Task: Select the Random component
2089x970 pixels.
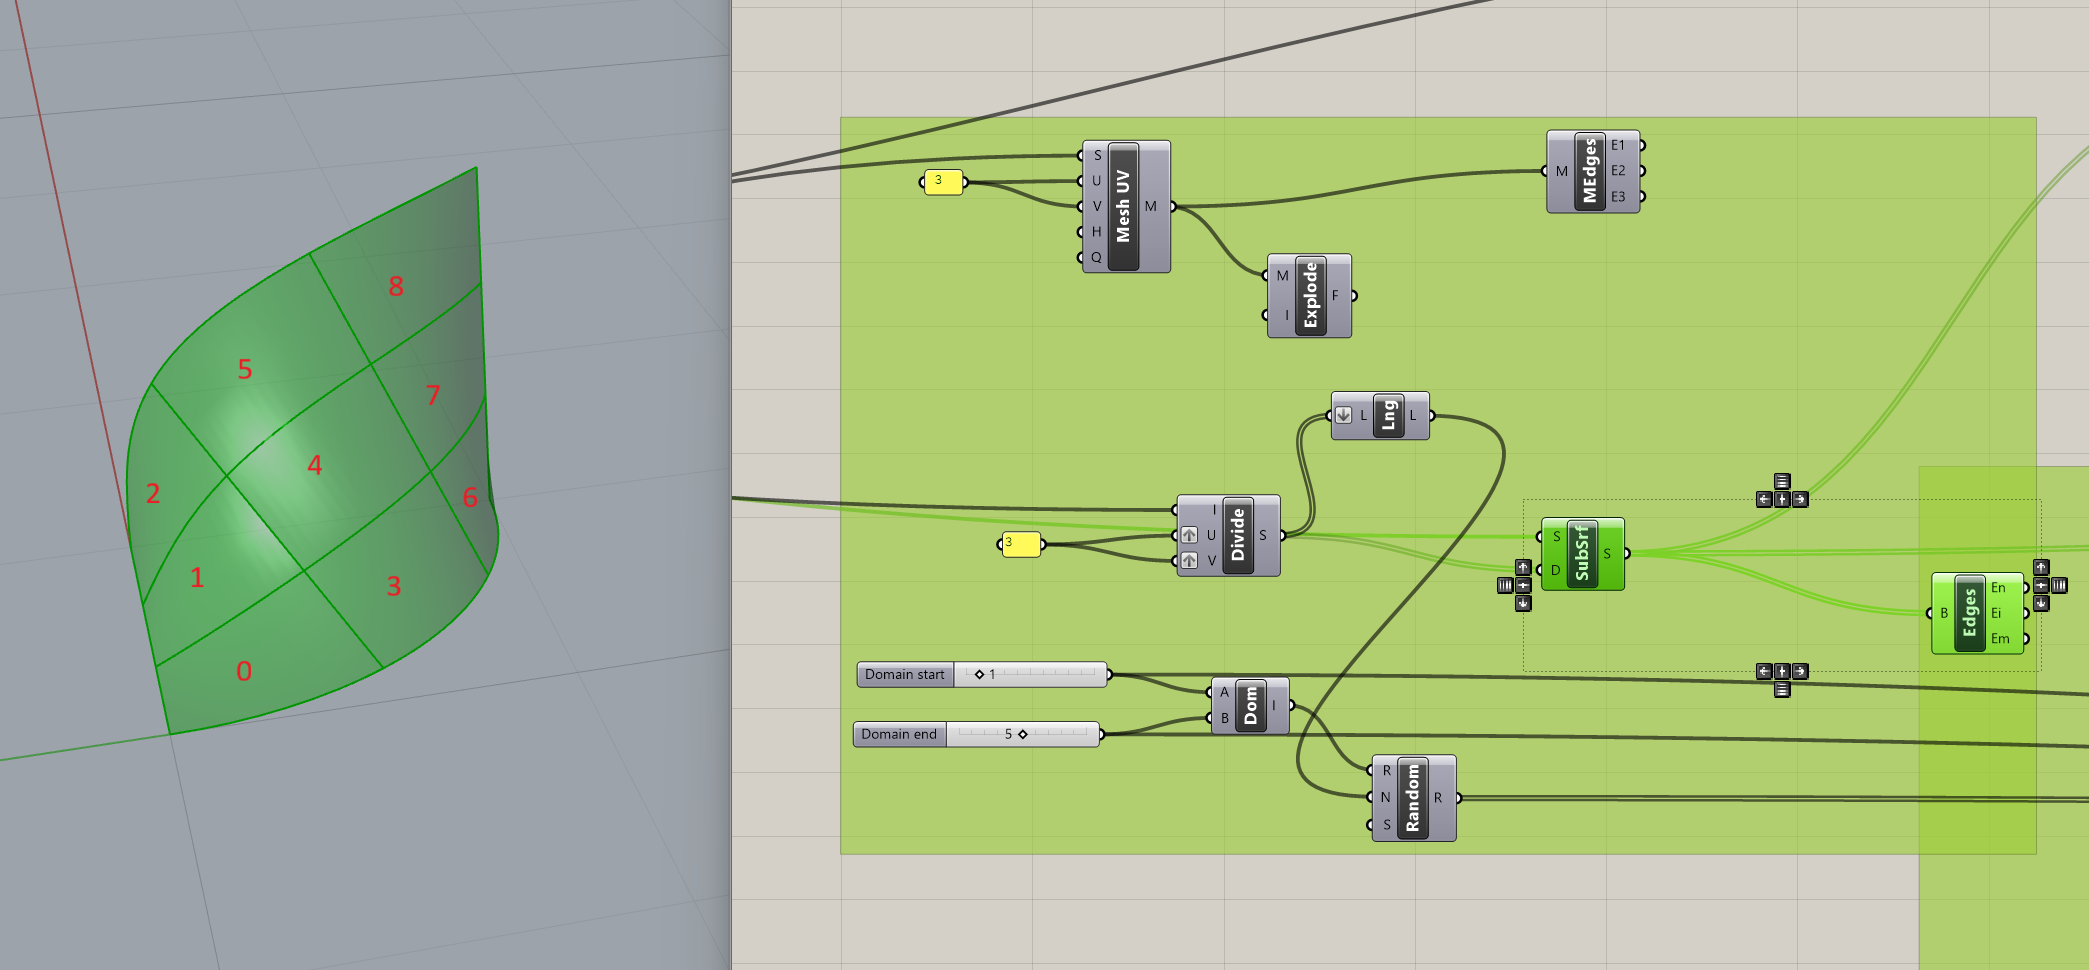Action: coord(1412,798)
